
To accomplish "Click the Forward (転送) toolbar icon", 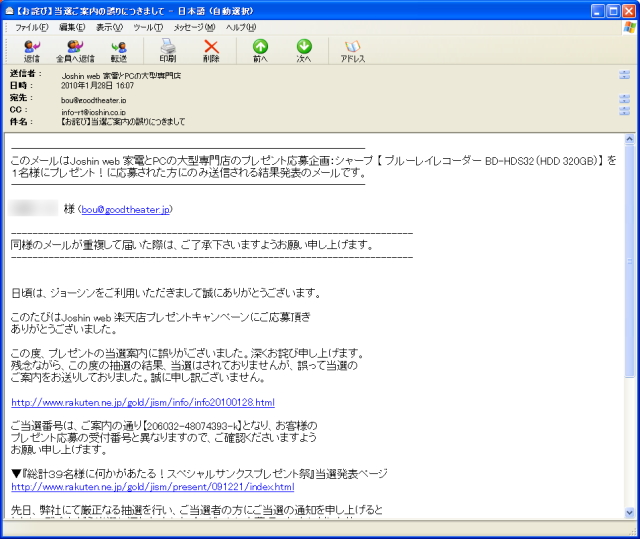I will (119, 51).
